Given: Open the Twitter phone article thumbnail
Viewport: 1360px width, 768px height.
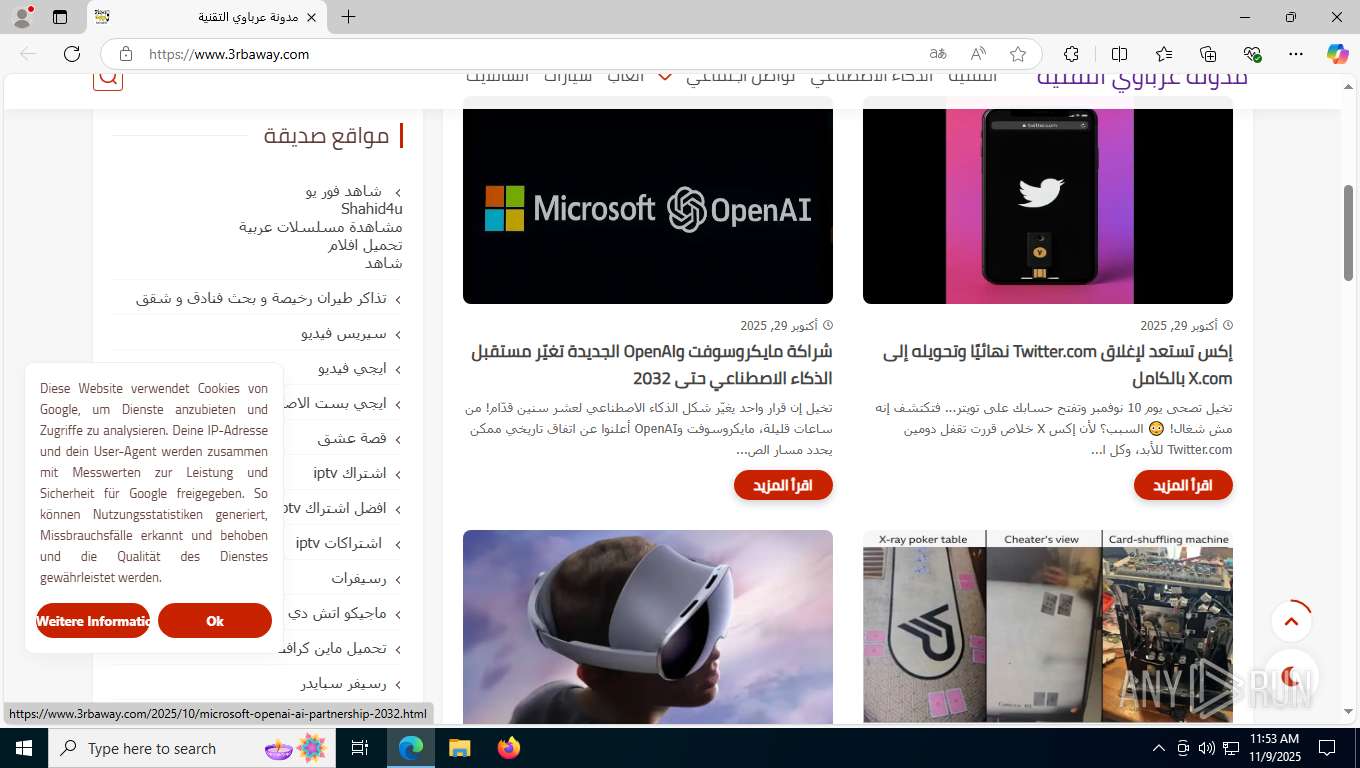Looking at the screenshot, I should pyautogui.click(x=1048, y=205).
